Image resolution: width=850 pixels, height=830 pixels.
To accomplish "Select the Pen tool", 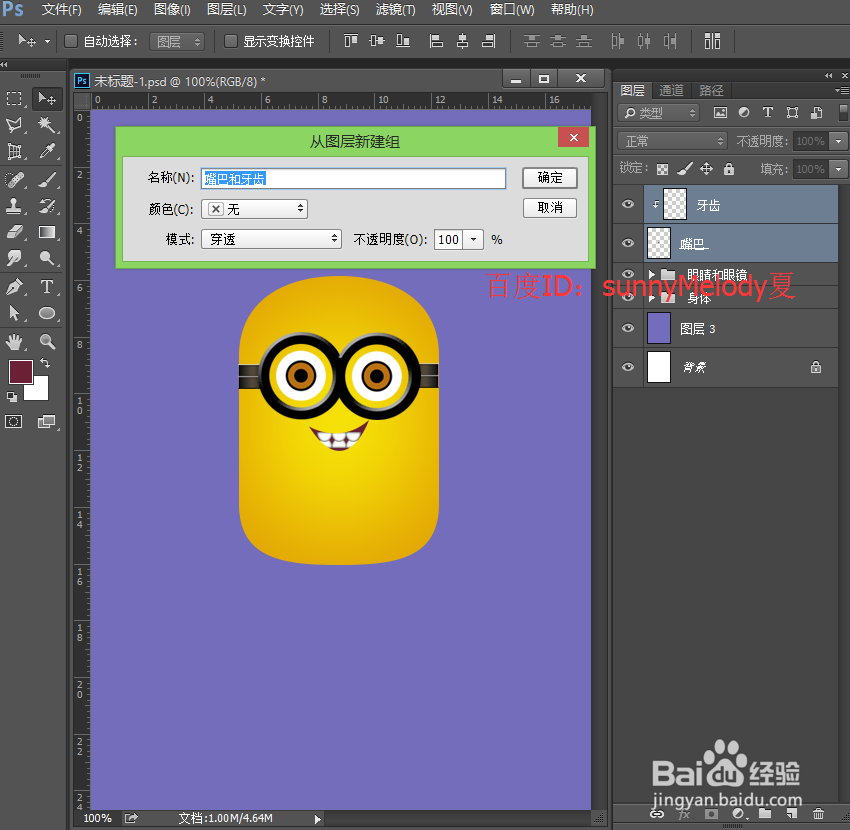I will 14,286.
